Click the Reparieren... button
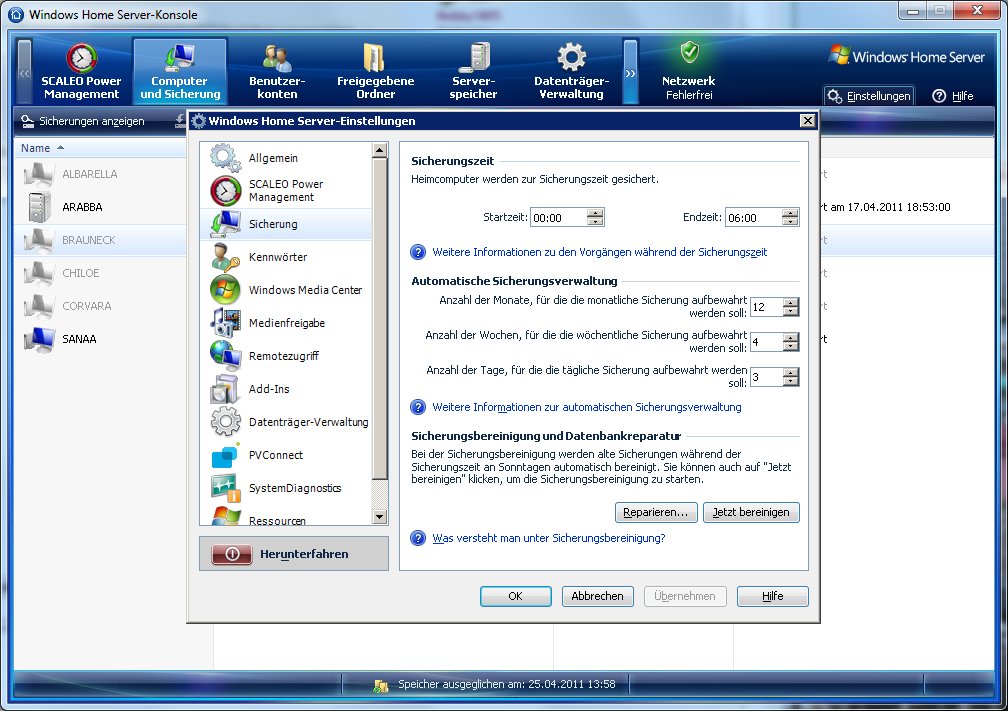This screenshot has width=1008, height=711. pos(656,512)
